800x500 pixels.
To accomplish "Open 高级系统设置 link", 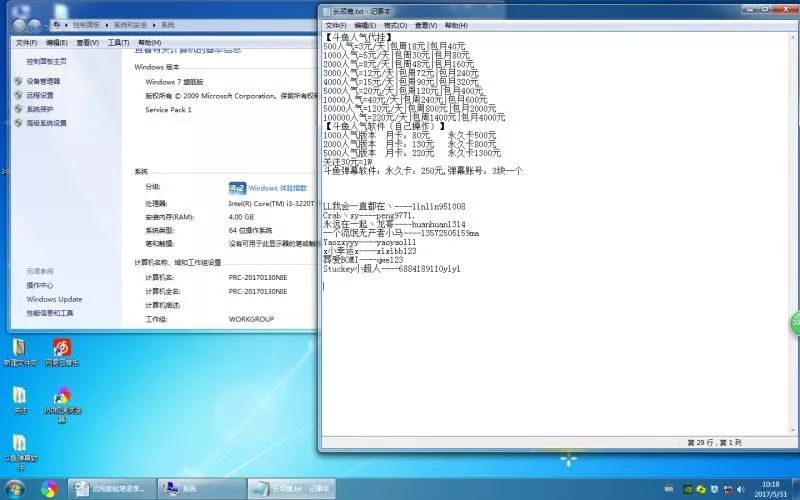I will point(46,122).
